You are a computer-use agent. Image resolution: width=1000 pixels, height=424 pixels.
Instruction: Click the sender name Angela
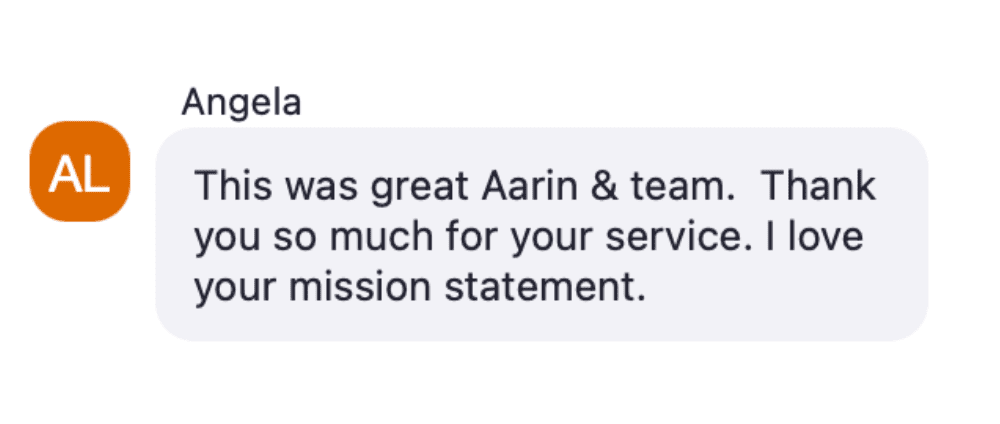(x=241, y=103)
